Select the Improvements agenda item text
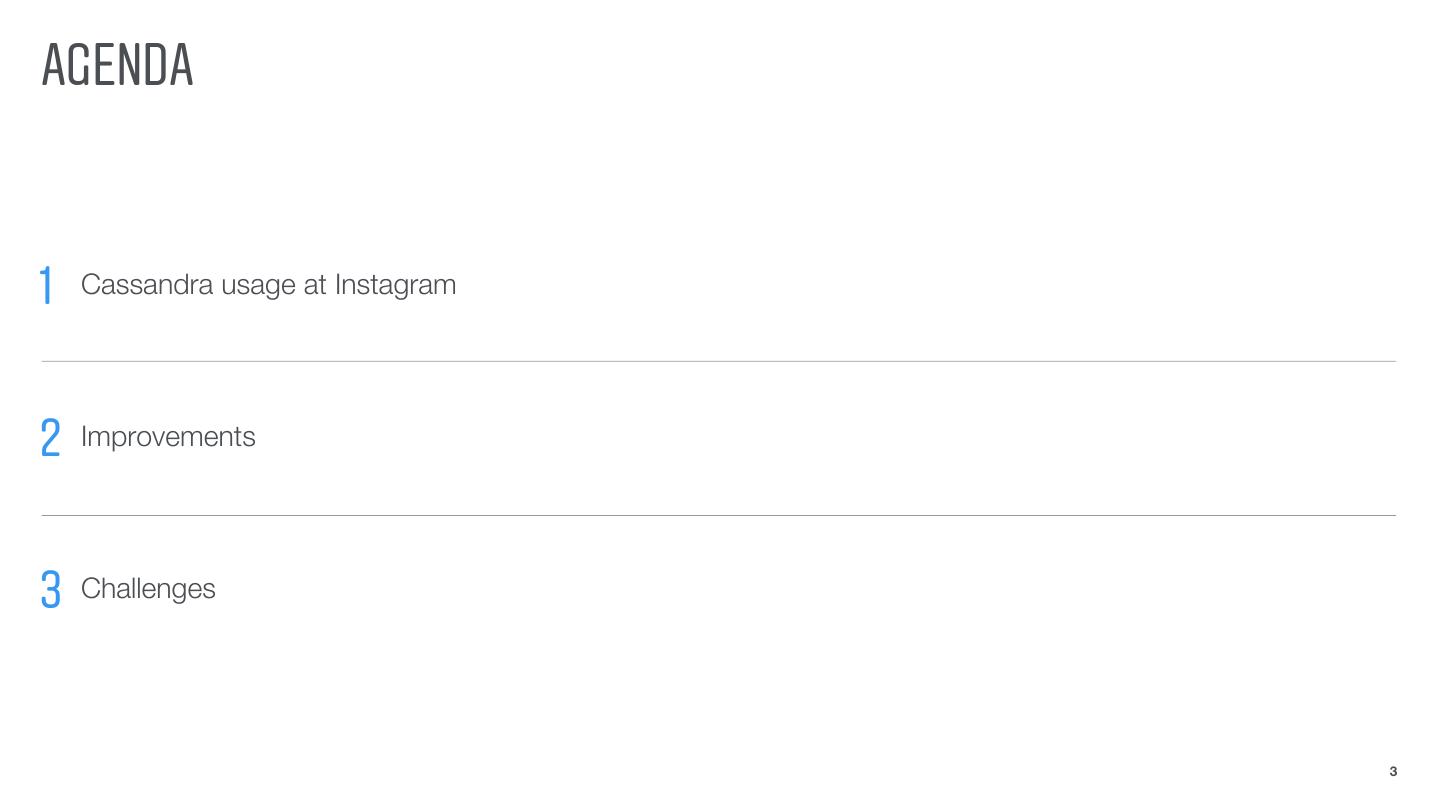Screen dimensions: 1440x810 tap(168, 437)
